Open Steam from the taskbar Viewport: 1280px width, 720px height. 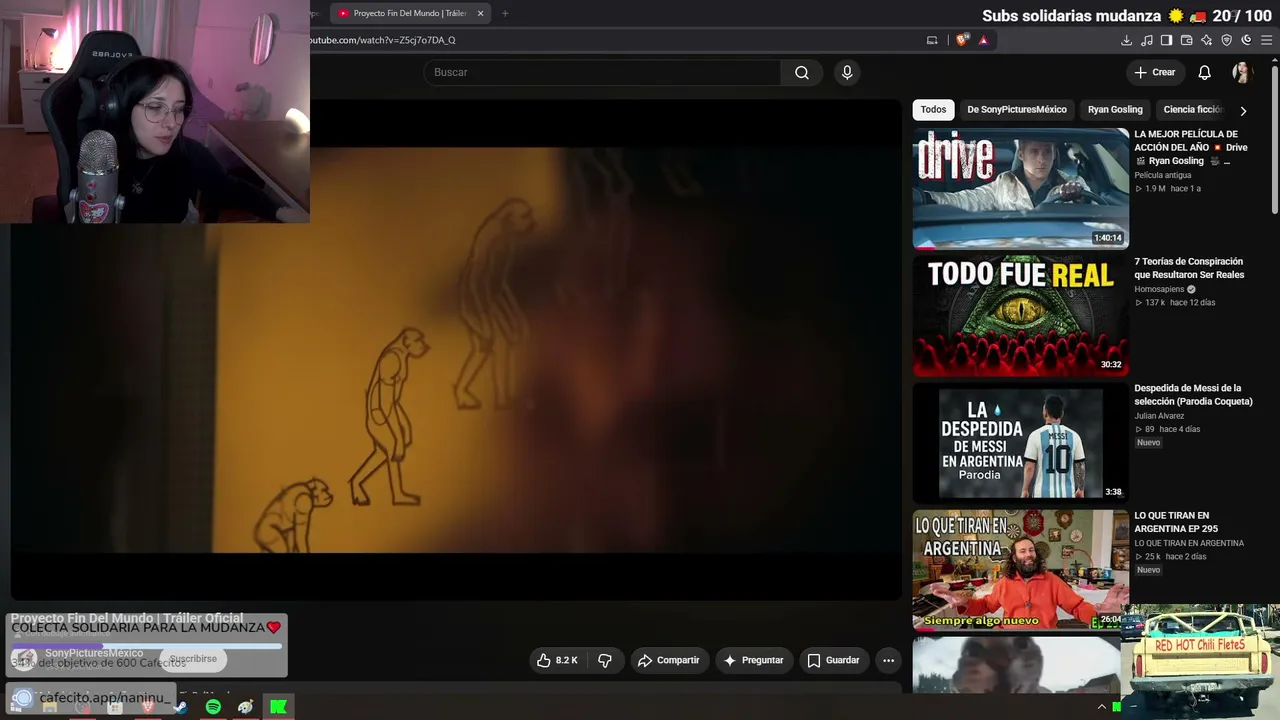pyautogui.click(x=180, y=707)
